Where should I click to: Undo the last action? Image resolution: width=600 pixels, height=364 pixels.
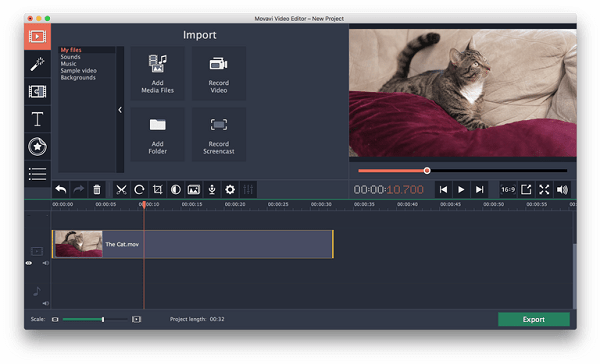click(x=61, y=189)
